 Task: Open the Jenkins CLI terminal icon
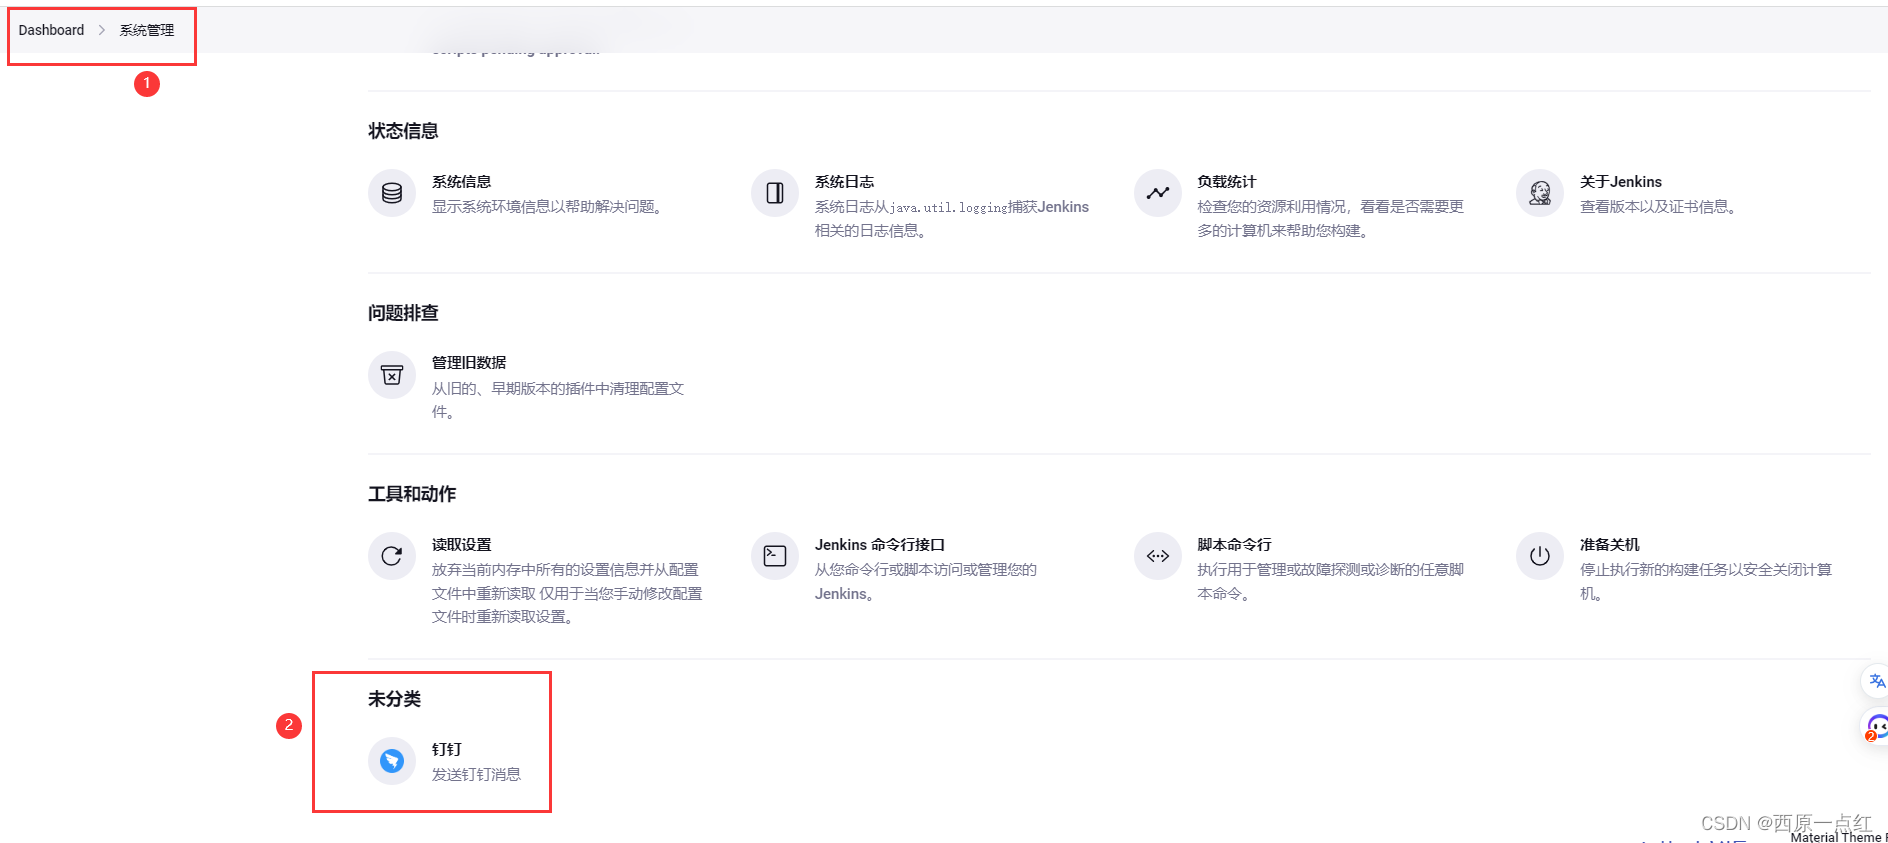pyautogui.click(x=775, y=556)
